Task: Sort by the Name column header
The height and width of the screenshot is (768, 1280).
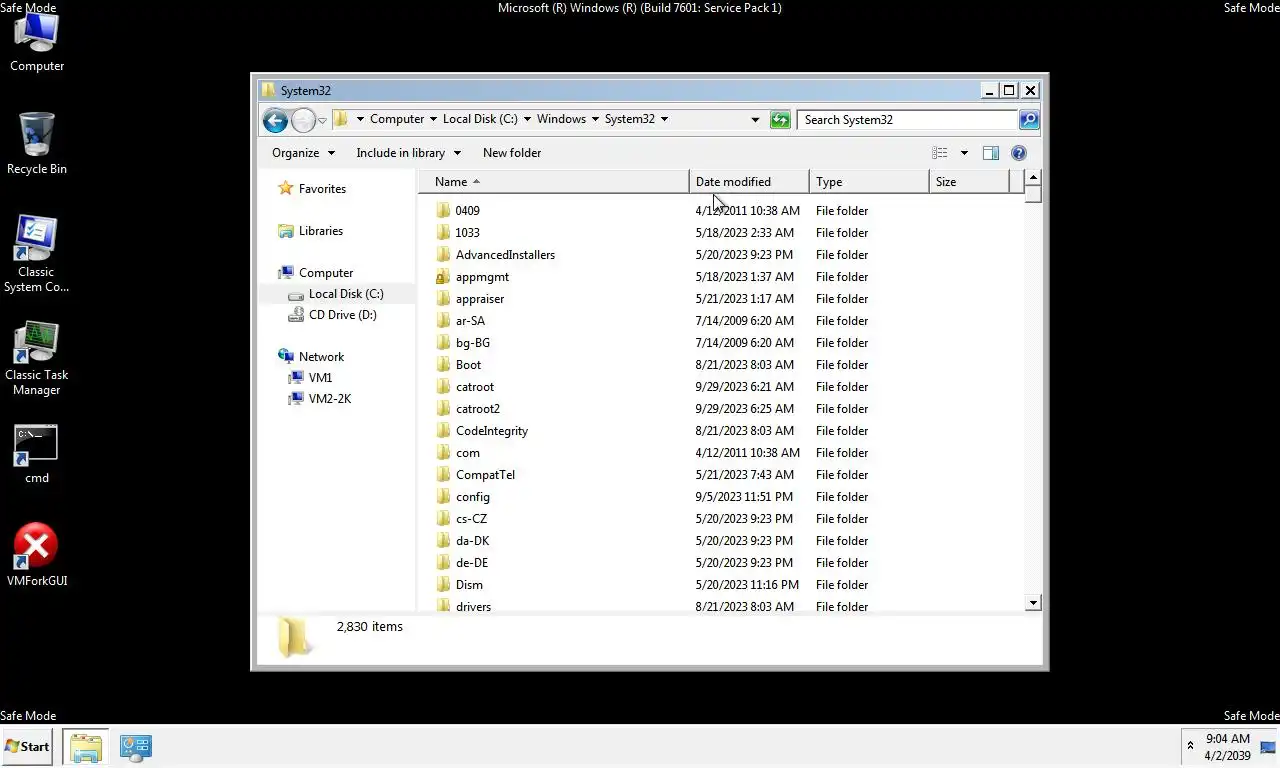Action: click(x=553, y=182)
